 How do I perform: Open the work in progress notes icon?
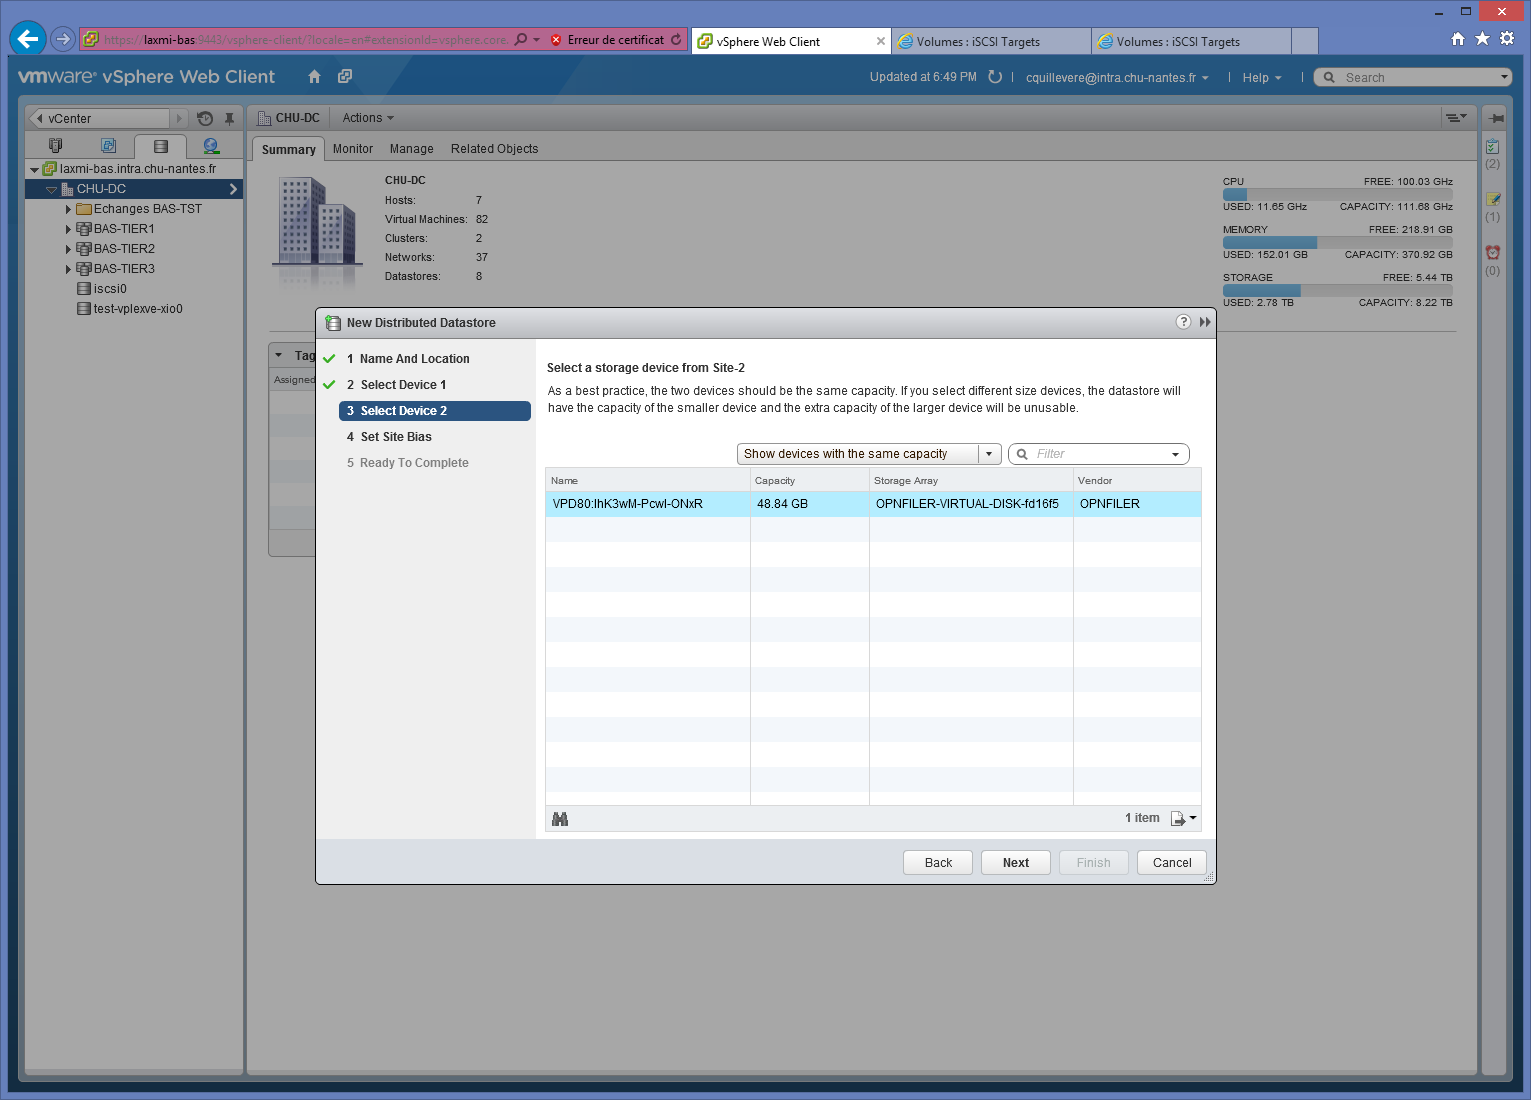pos(1493,199)
